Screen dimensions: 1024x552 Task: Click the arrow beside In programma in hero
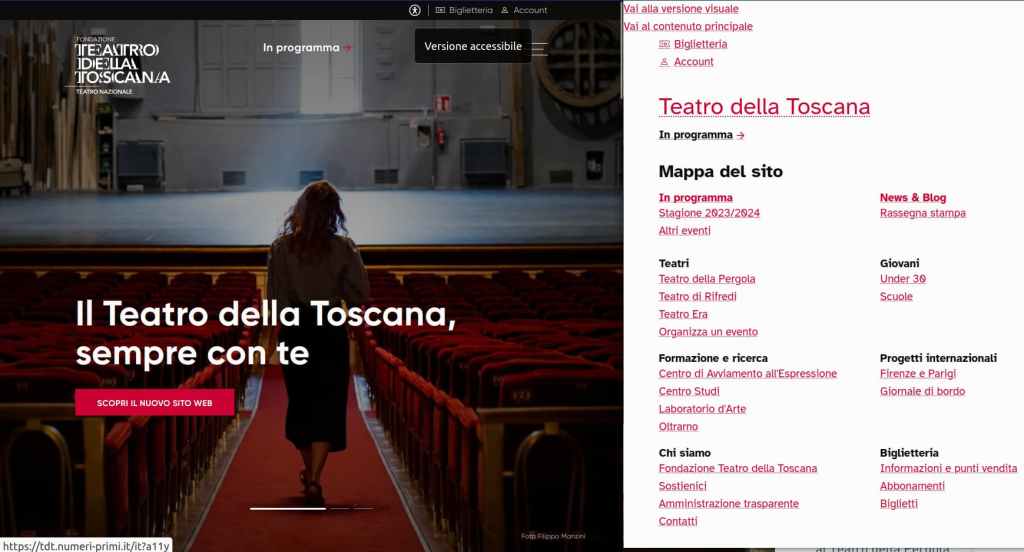pyautogui.click(x=348, y=48)
